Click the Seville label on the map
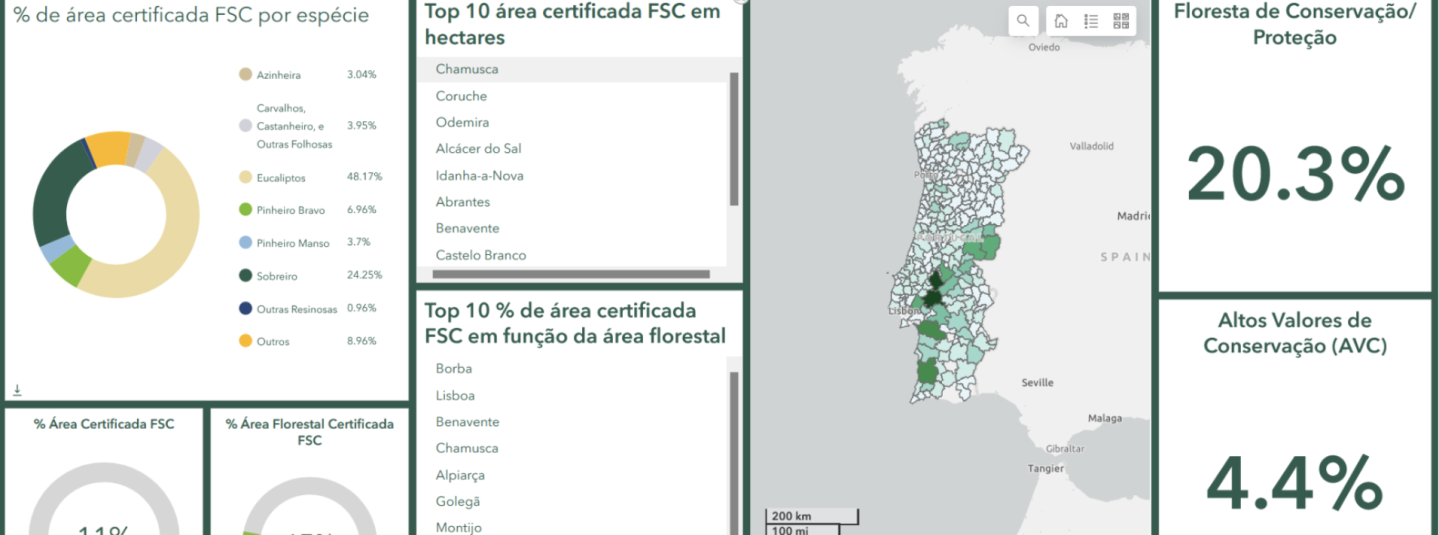 pos(1037,383)
